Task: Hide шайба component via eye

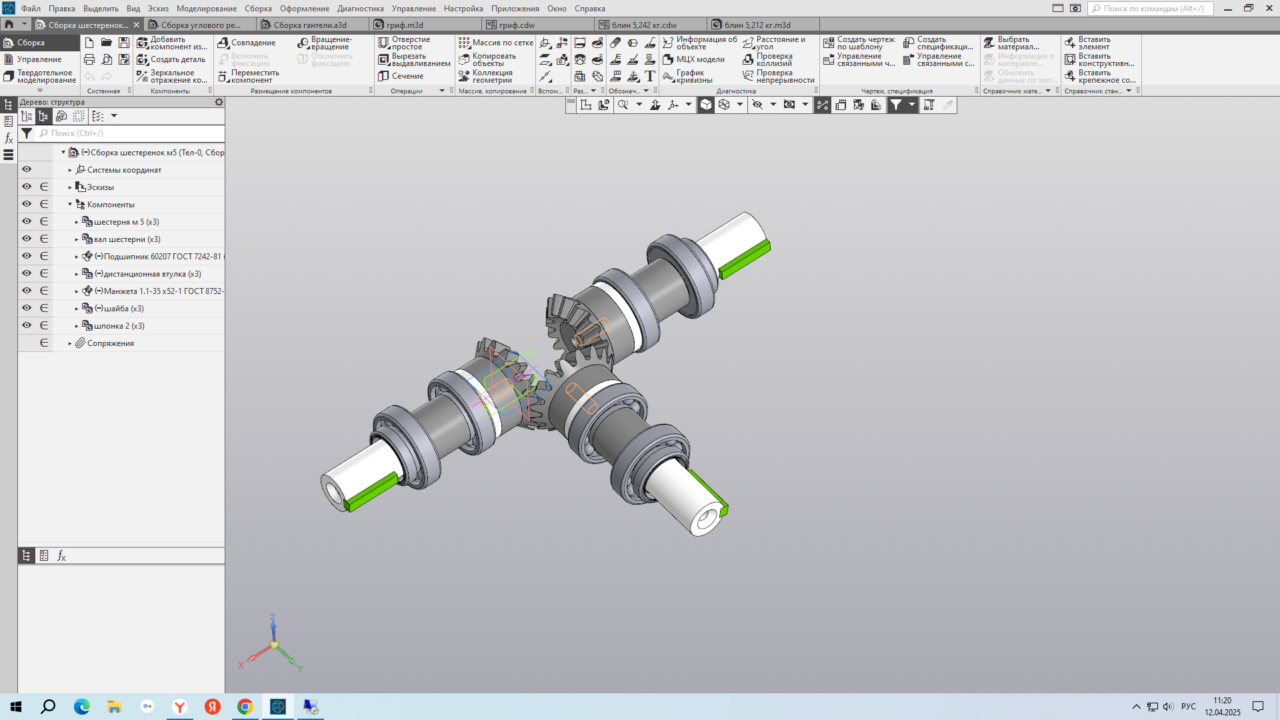Action: pos(27,308)
